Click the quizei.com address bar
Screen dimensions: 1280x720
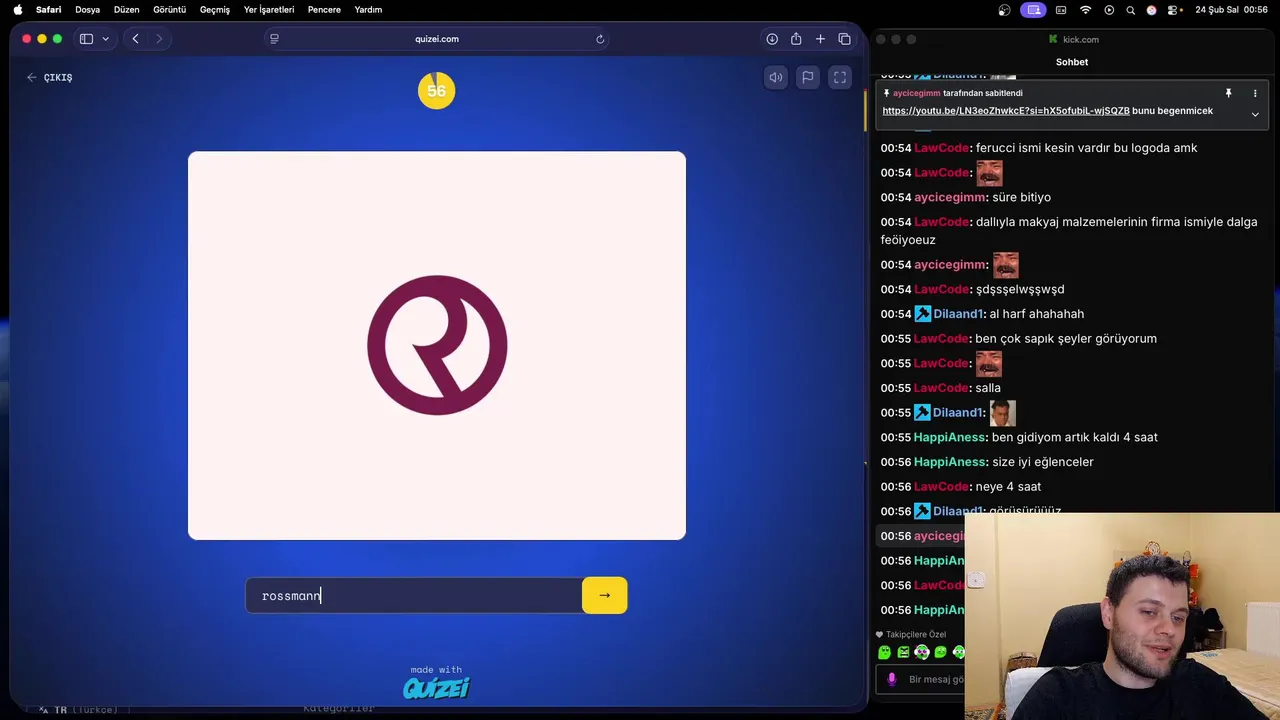437,39
